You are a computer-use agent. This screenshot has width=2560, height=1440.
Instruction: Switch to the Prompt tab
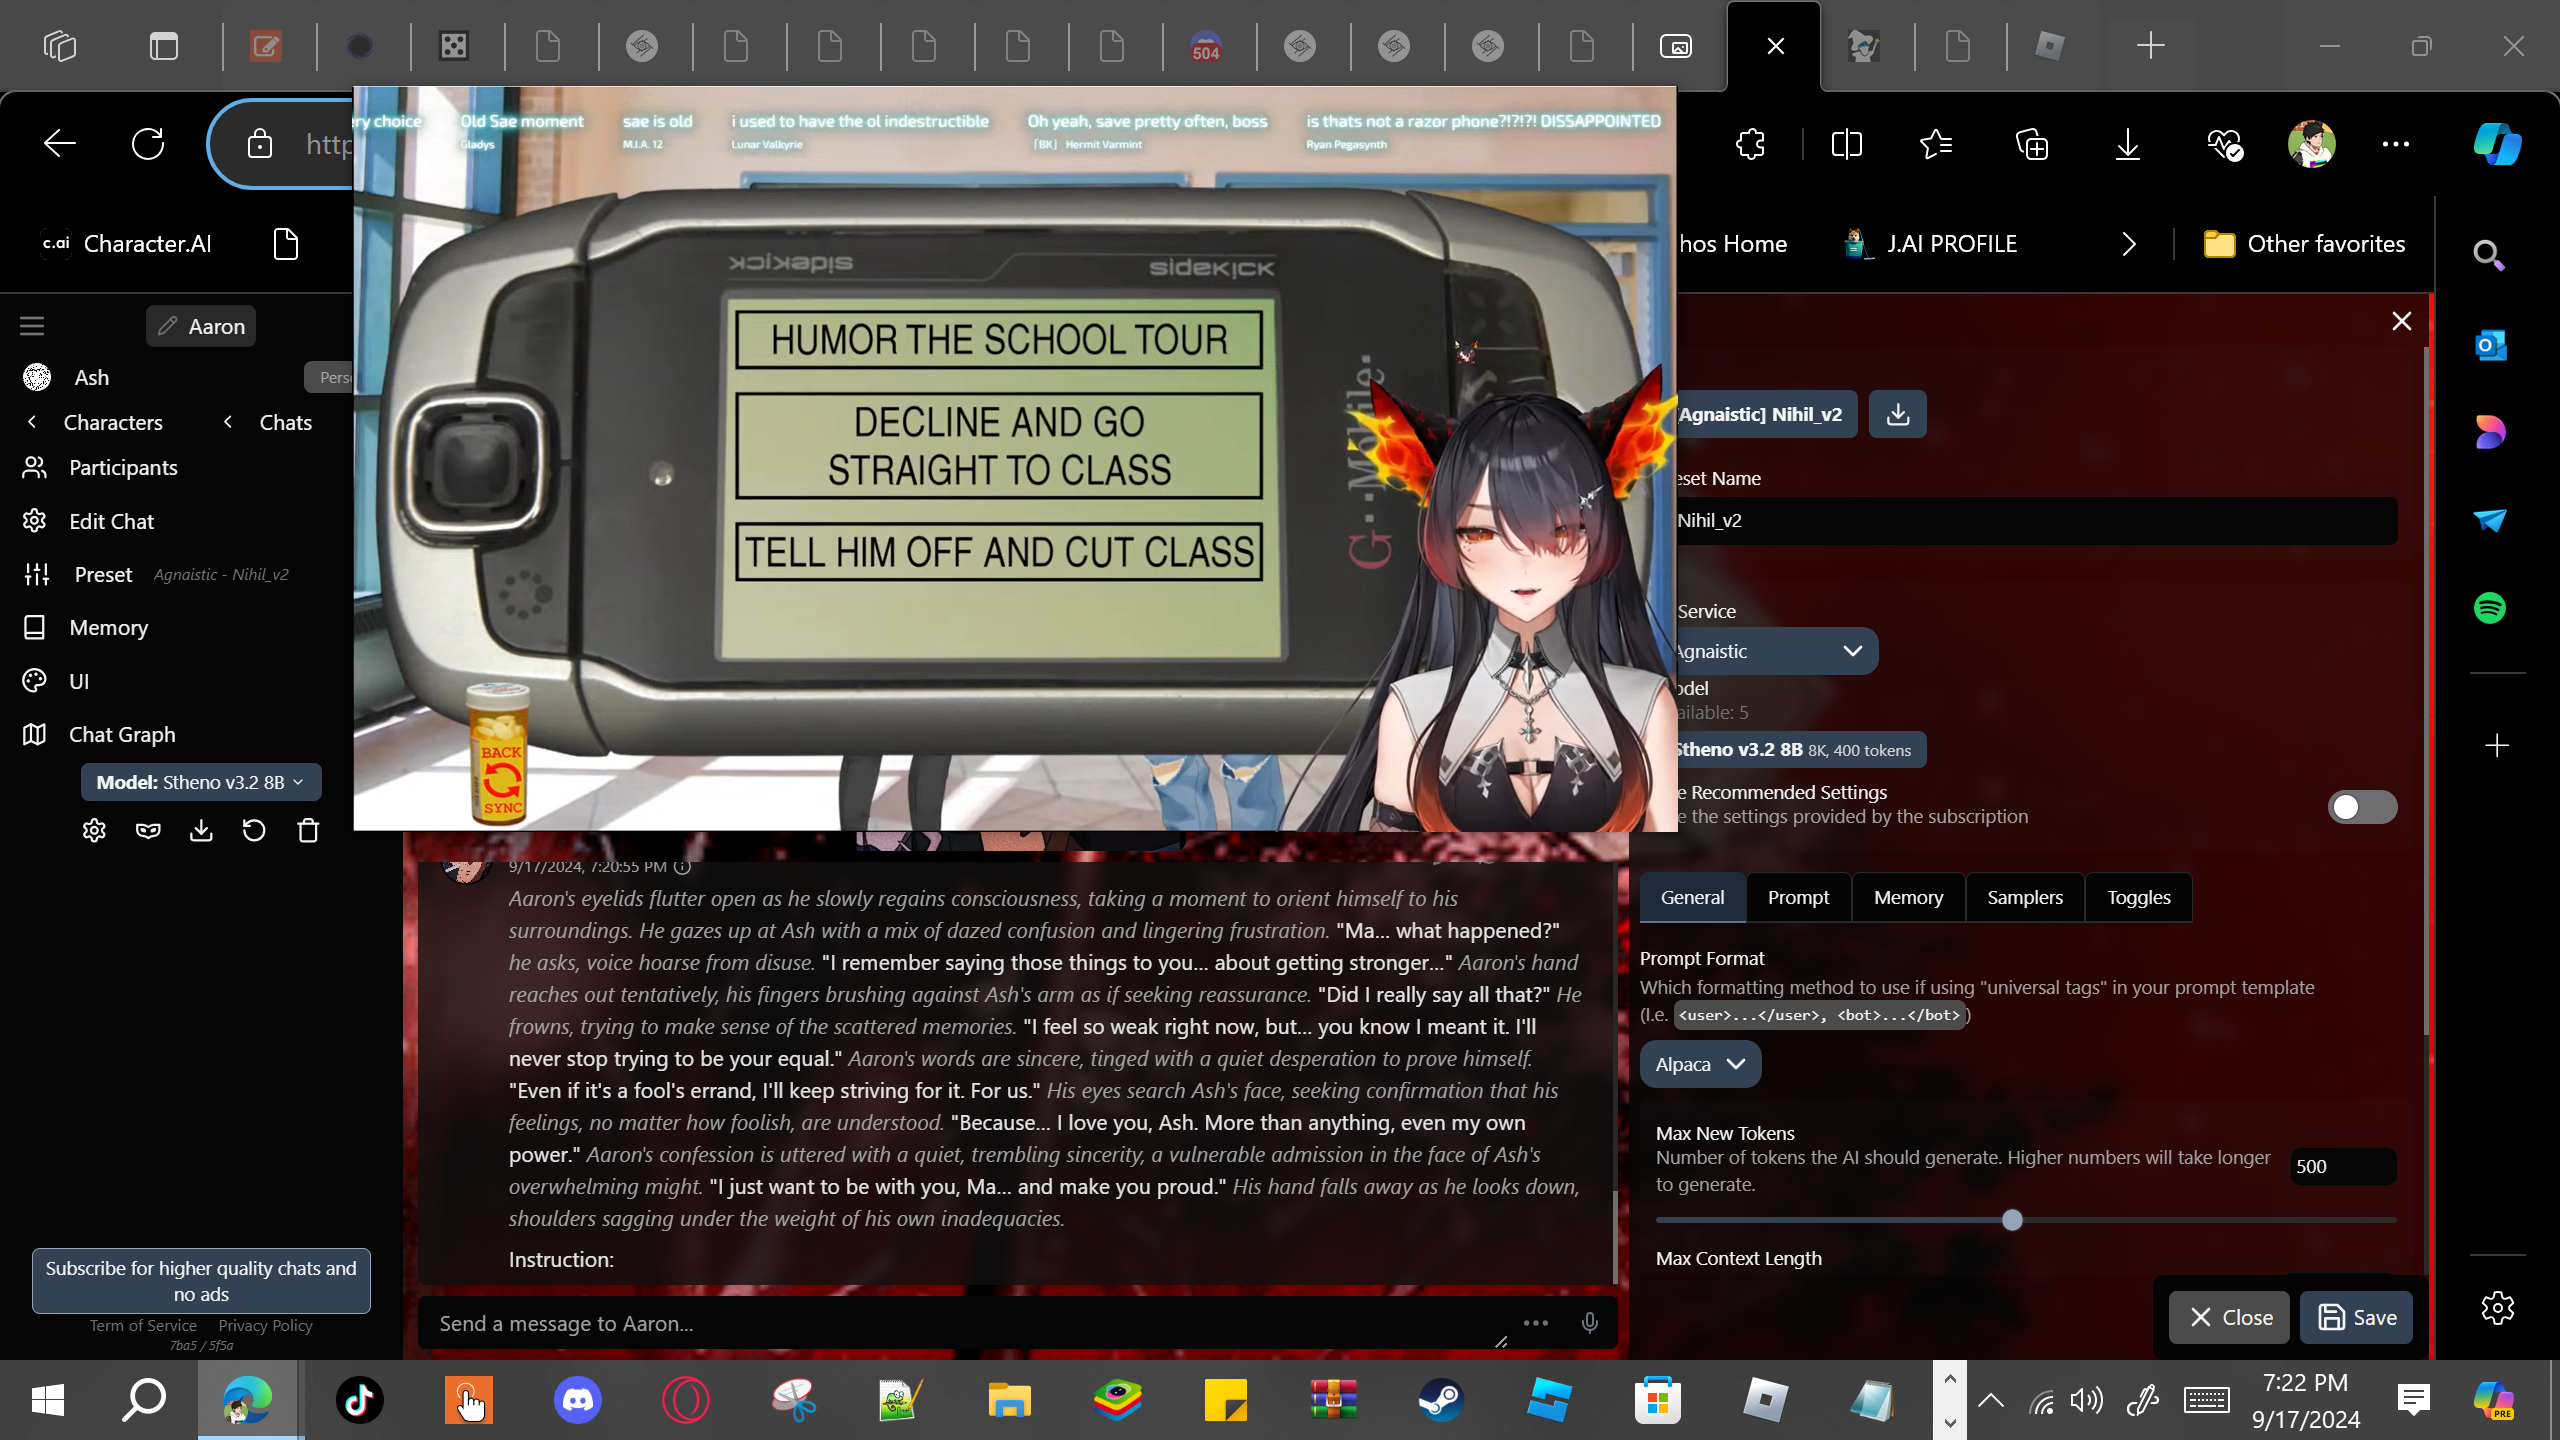point(1798,897)
